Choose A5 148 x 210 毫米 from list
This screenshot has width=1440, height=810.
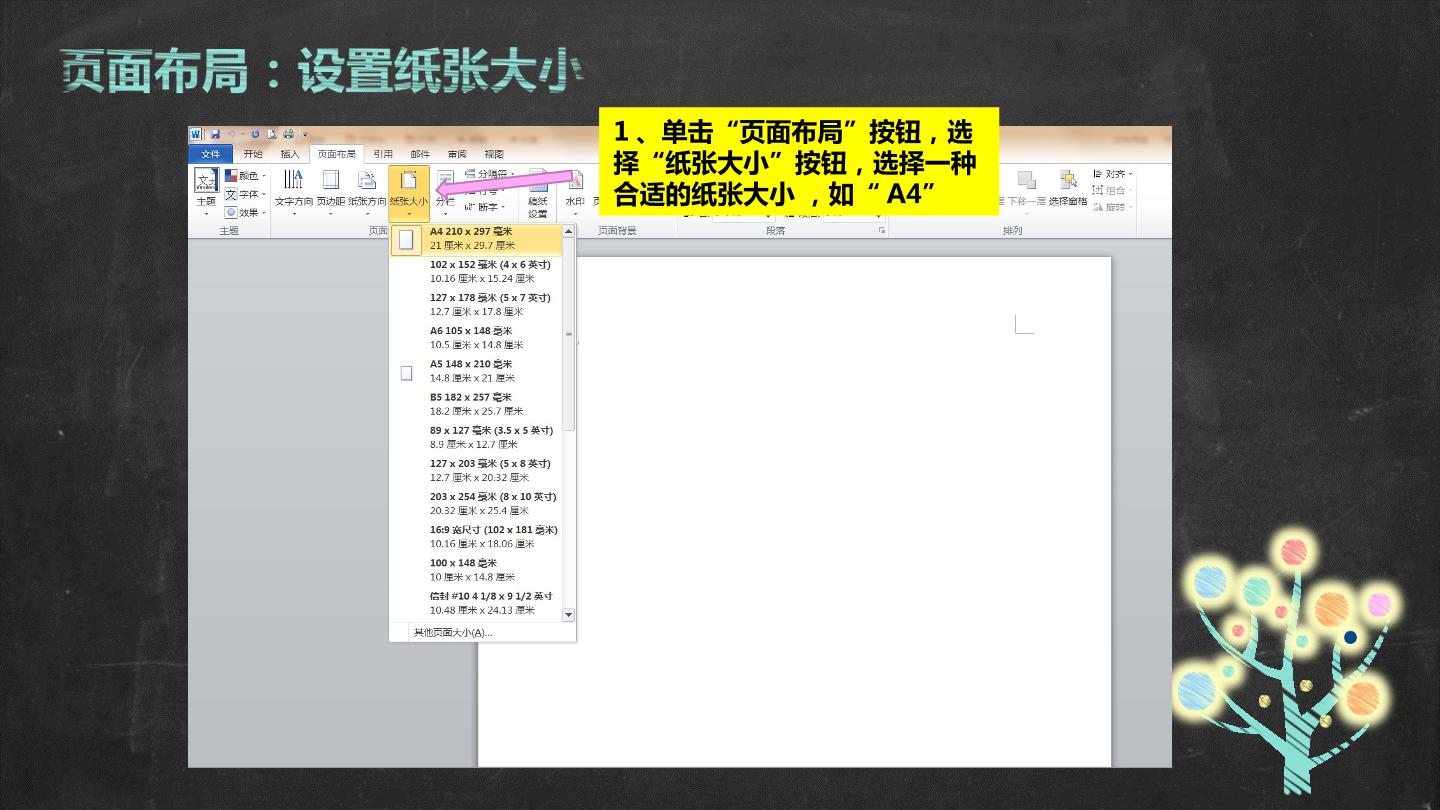click(476, 372)
